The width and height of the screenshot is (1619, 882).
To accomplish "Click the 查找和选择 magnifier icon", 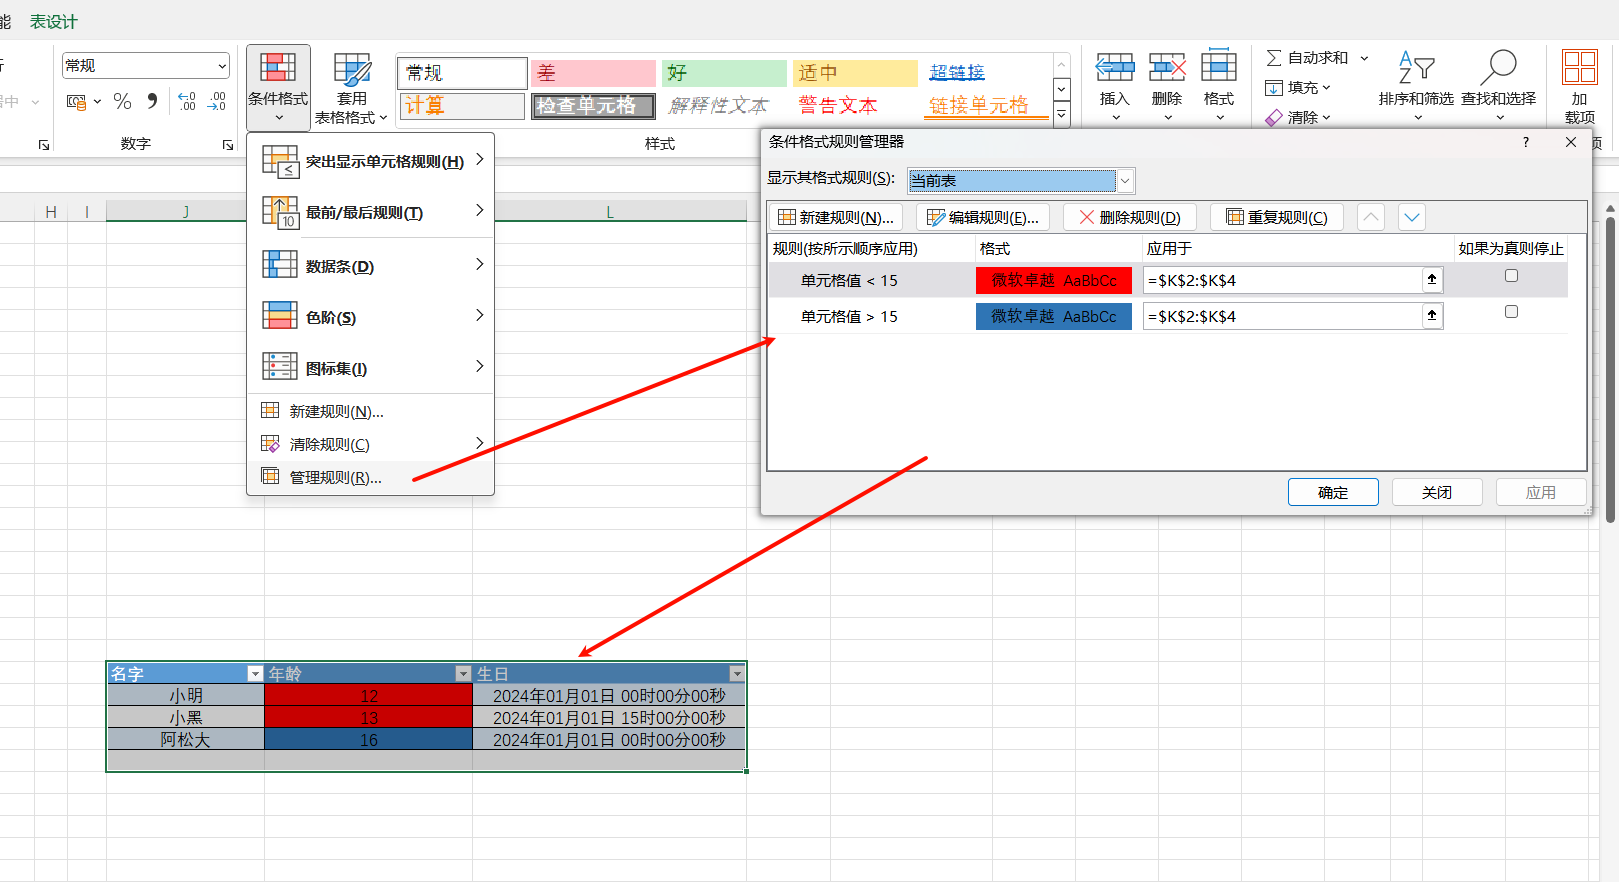I will coord(1498,69).
